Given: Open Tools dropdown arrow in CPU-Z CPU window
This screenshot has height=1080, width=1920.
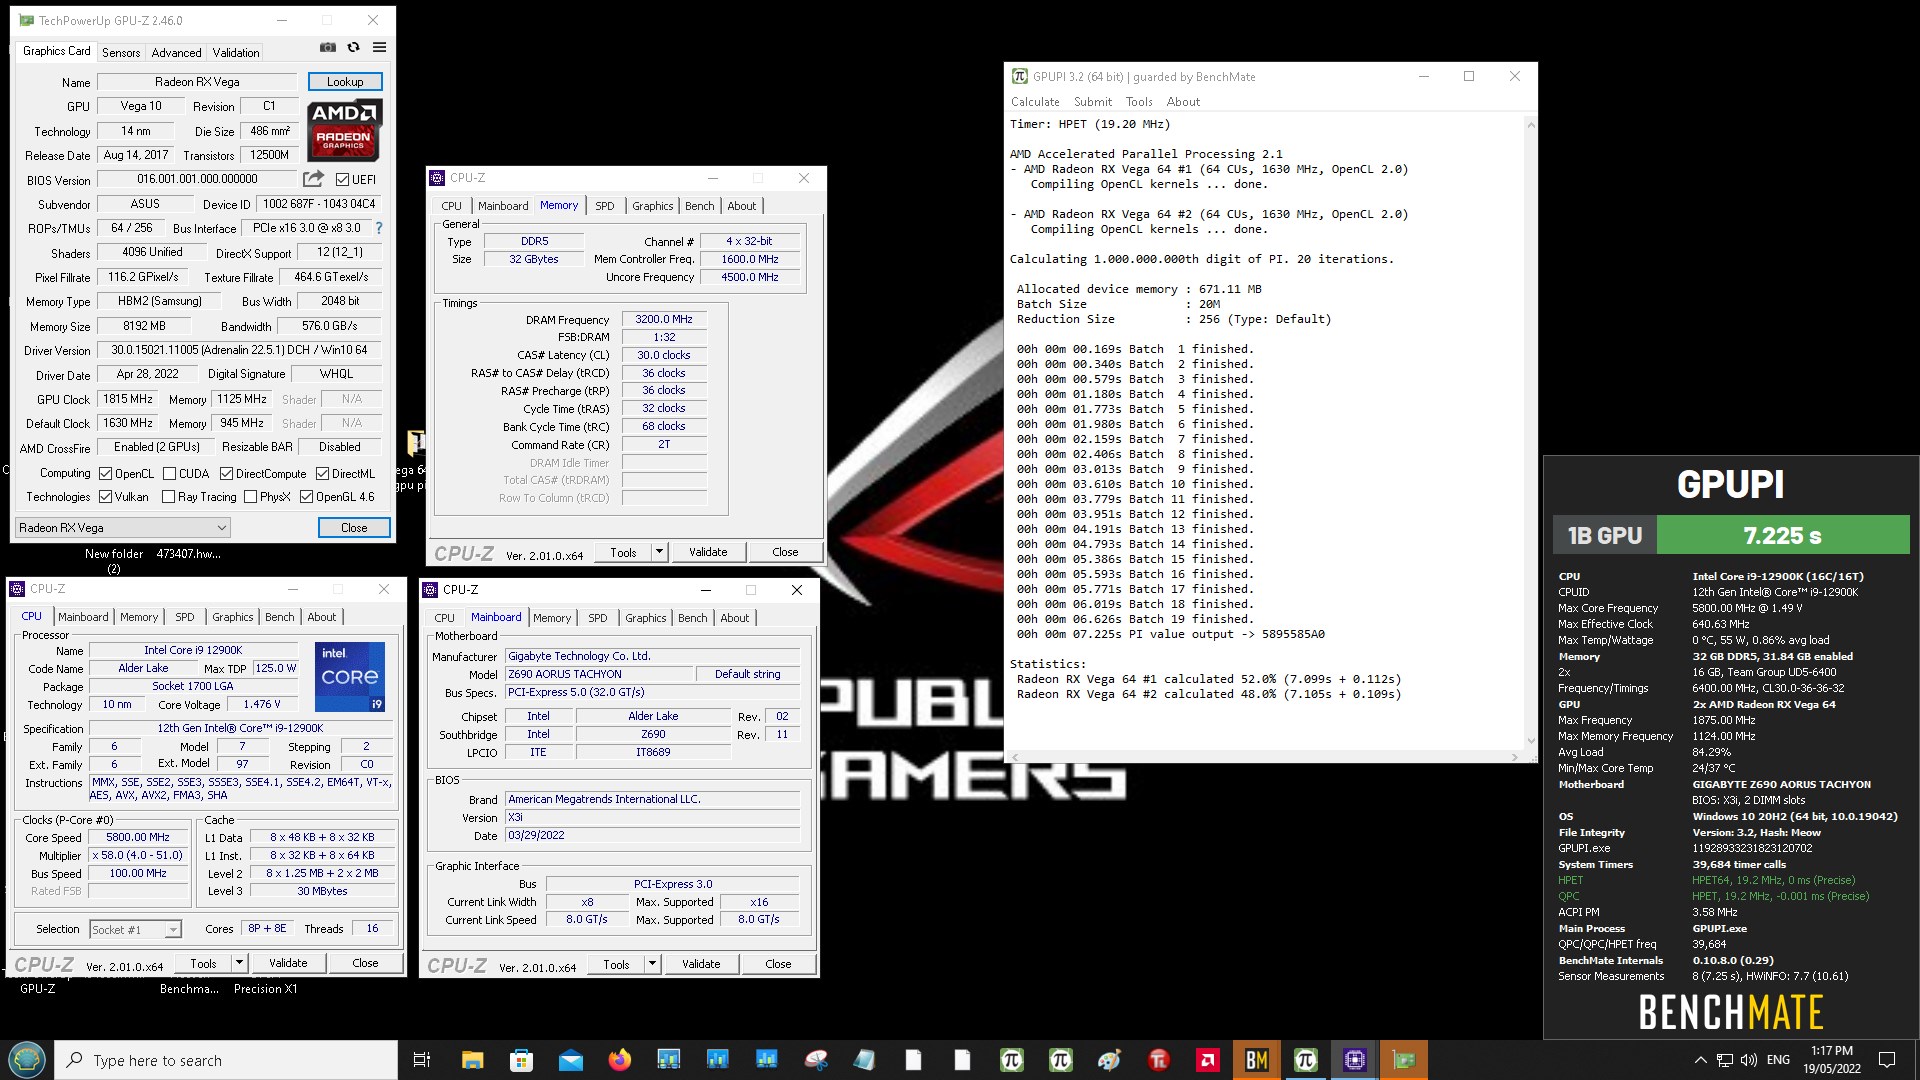Looking at the screenshot, I should coord(239,963).
